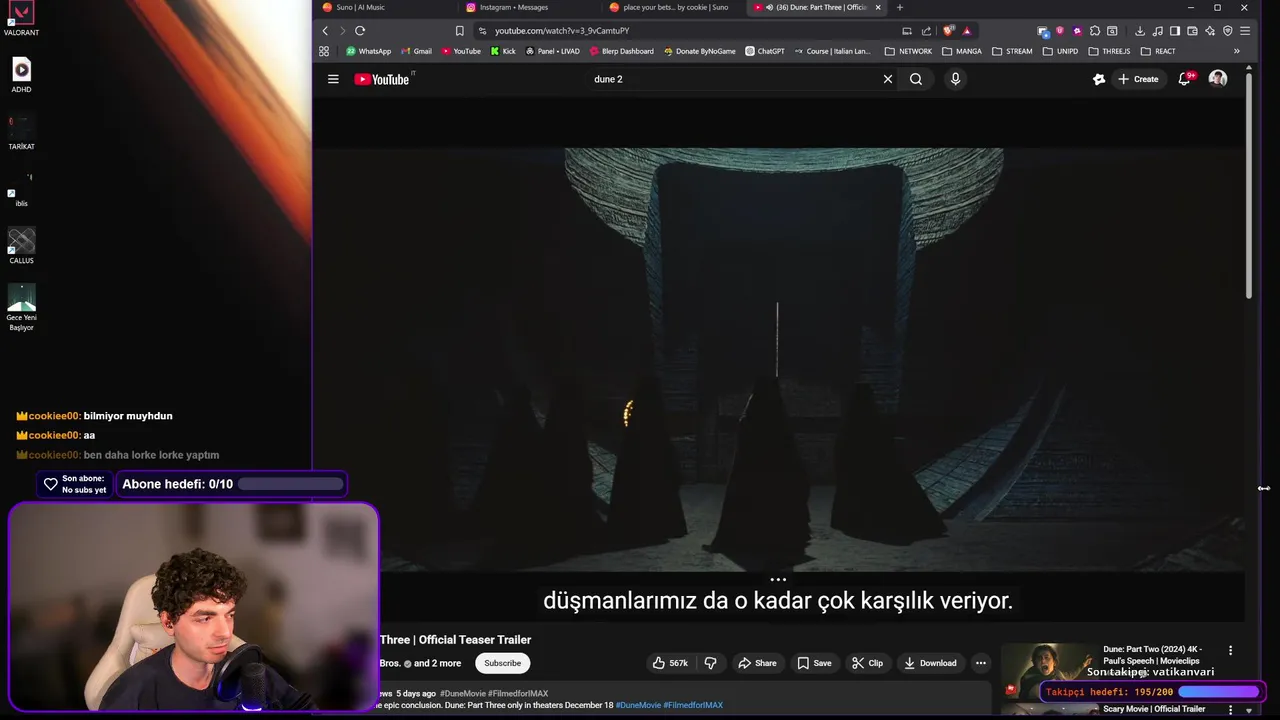Screen dimensions: 1280x720
Task: Save the video to a playlist
Action: [x=814, y=663]
